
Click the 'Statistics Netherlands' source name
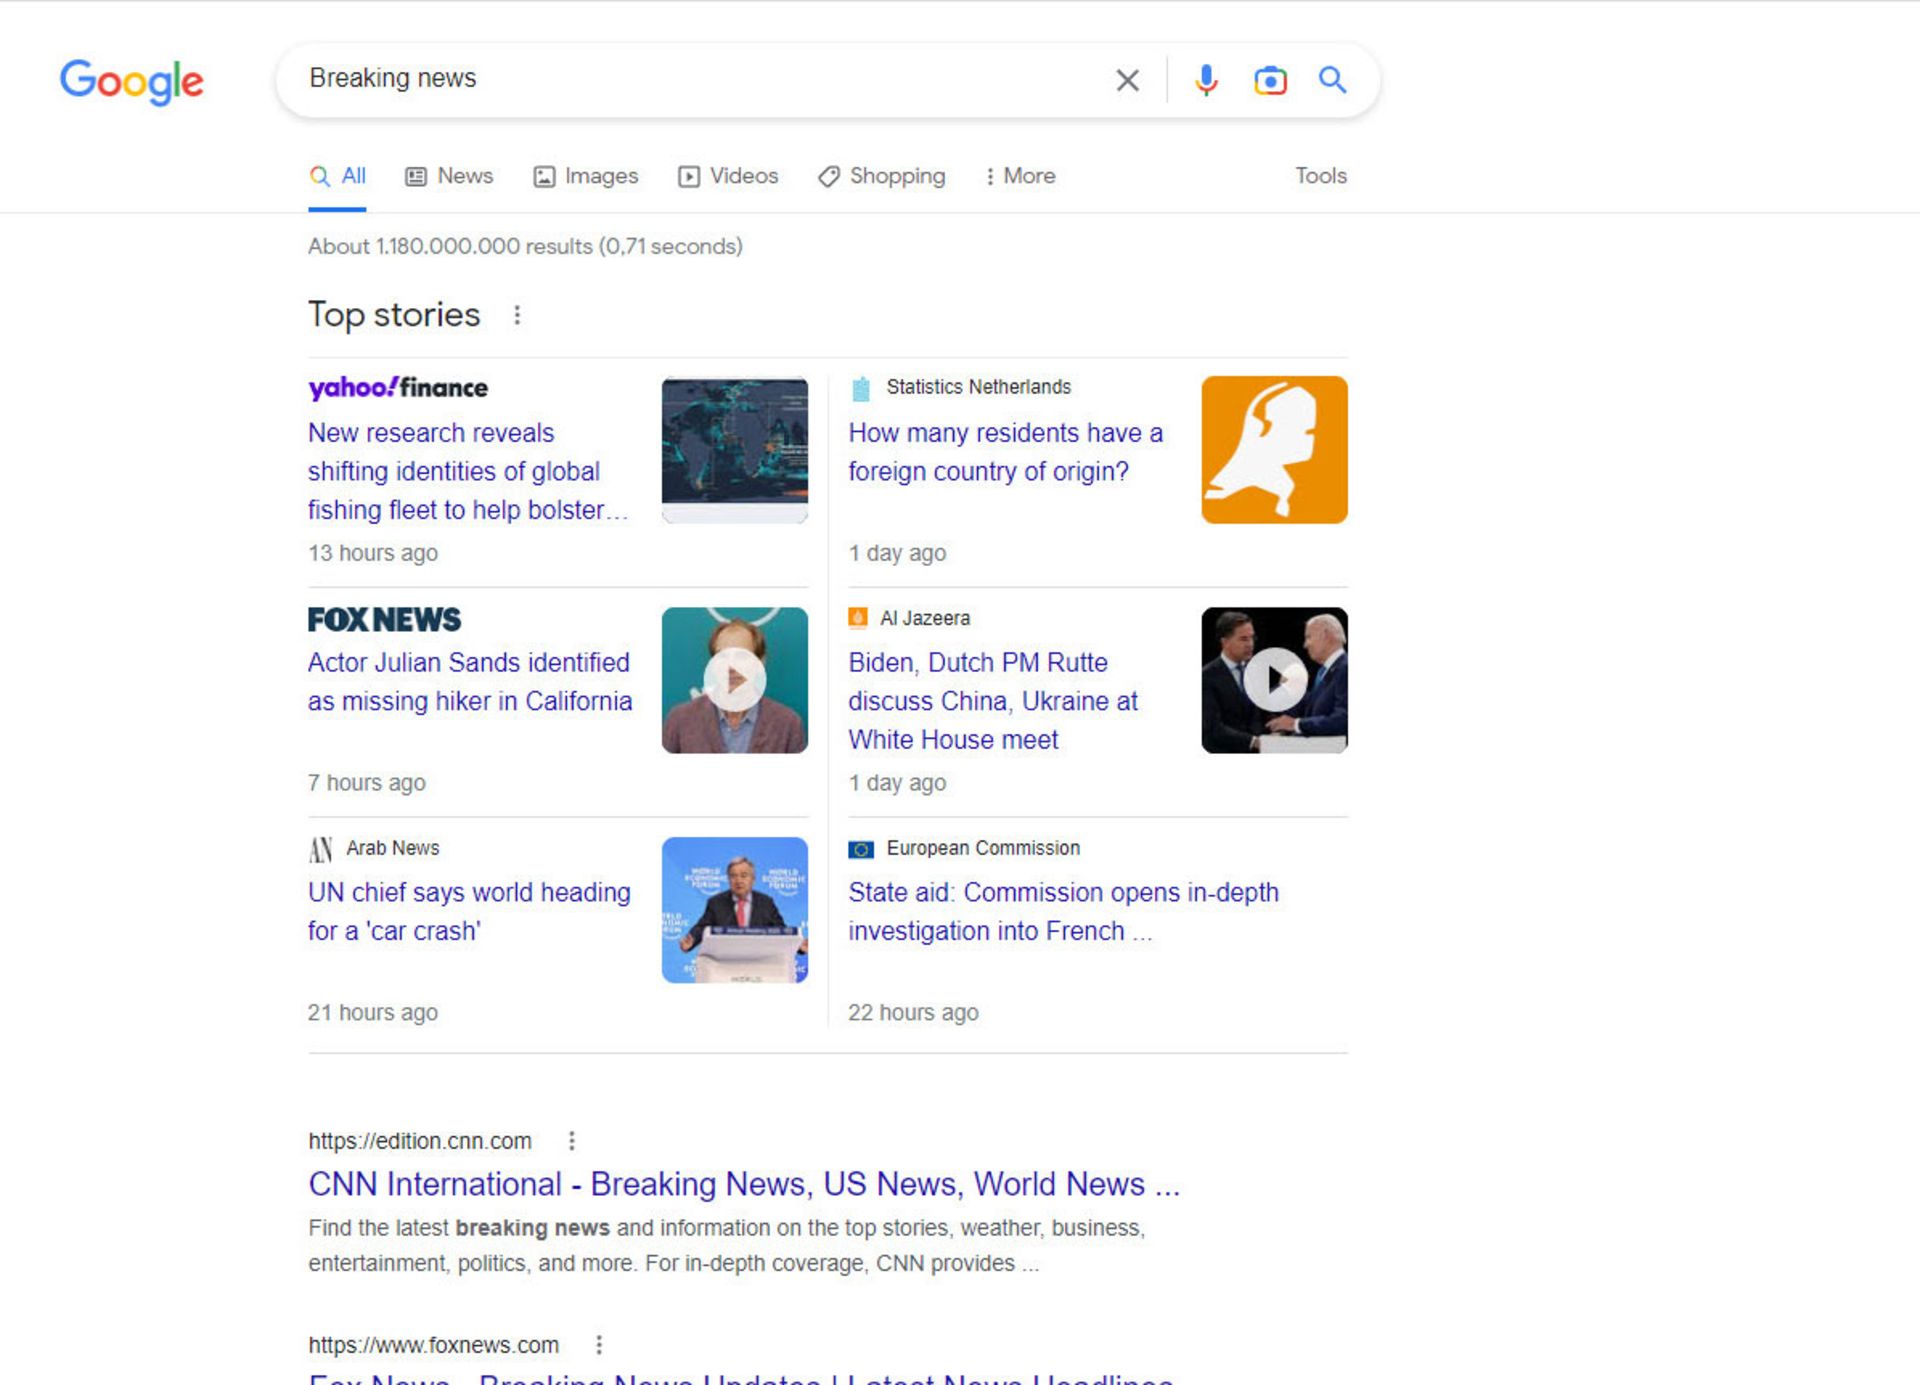pyautogui.click(x=978, y=387)
